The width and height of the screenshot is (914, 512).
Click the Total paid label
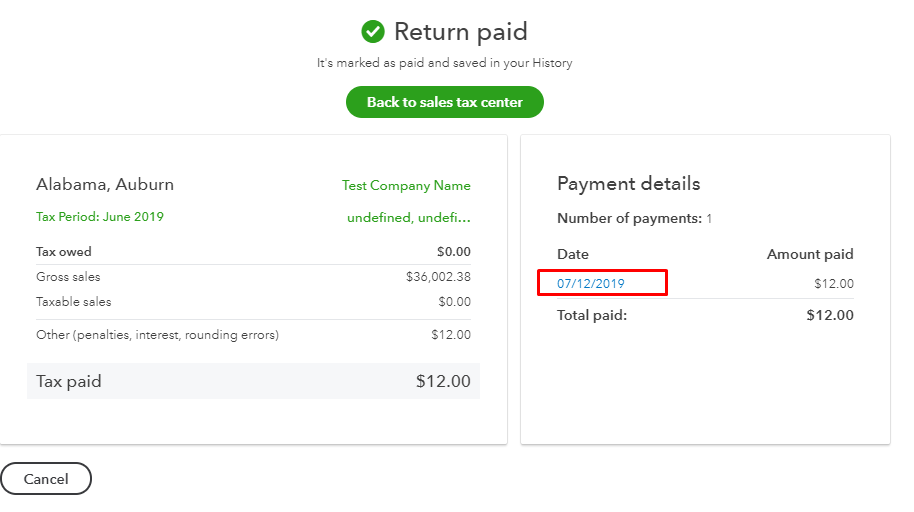coord(592,315)
